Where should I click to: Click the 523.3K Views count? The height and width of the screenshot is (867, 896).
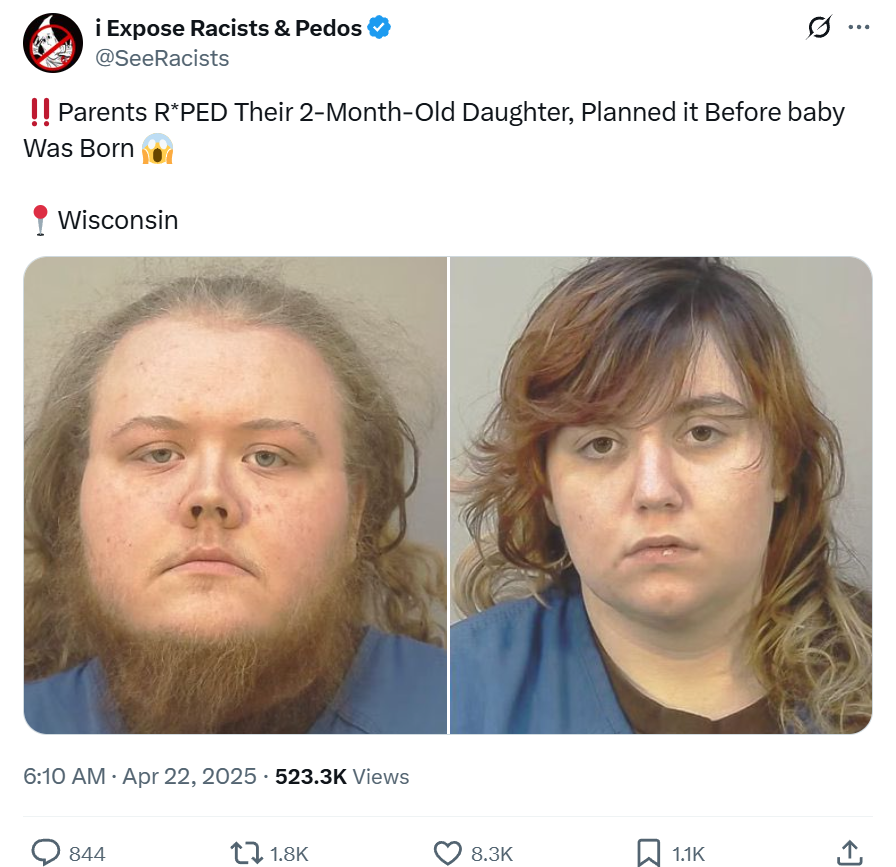tap(342, 776)
